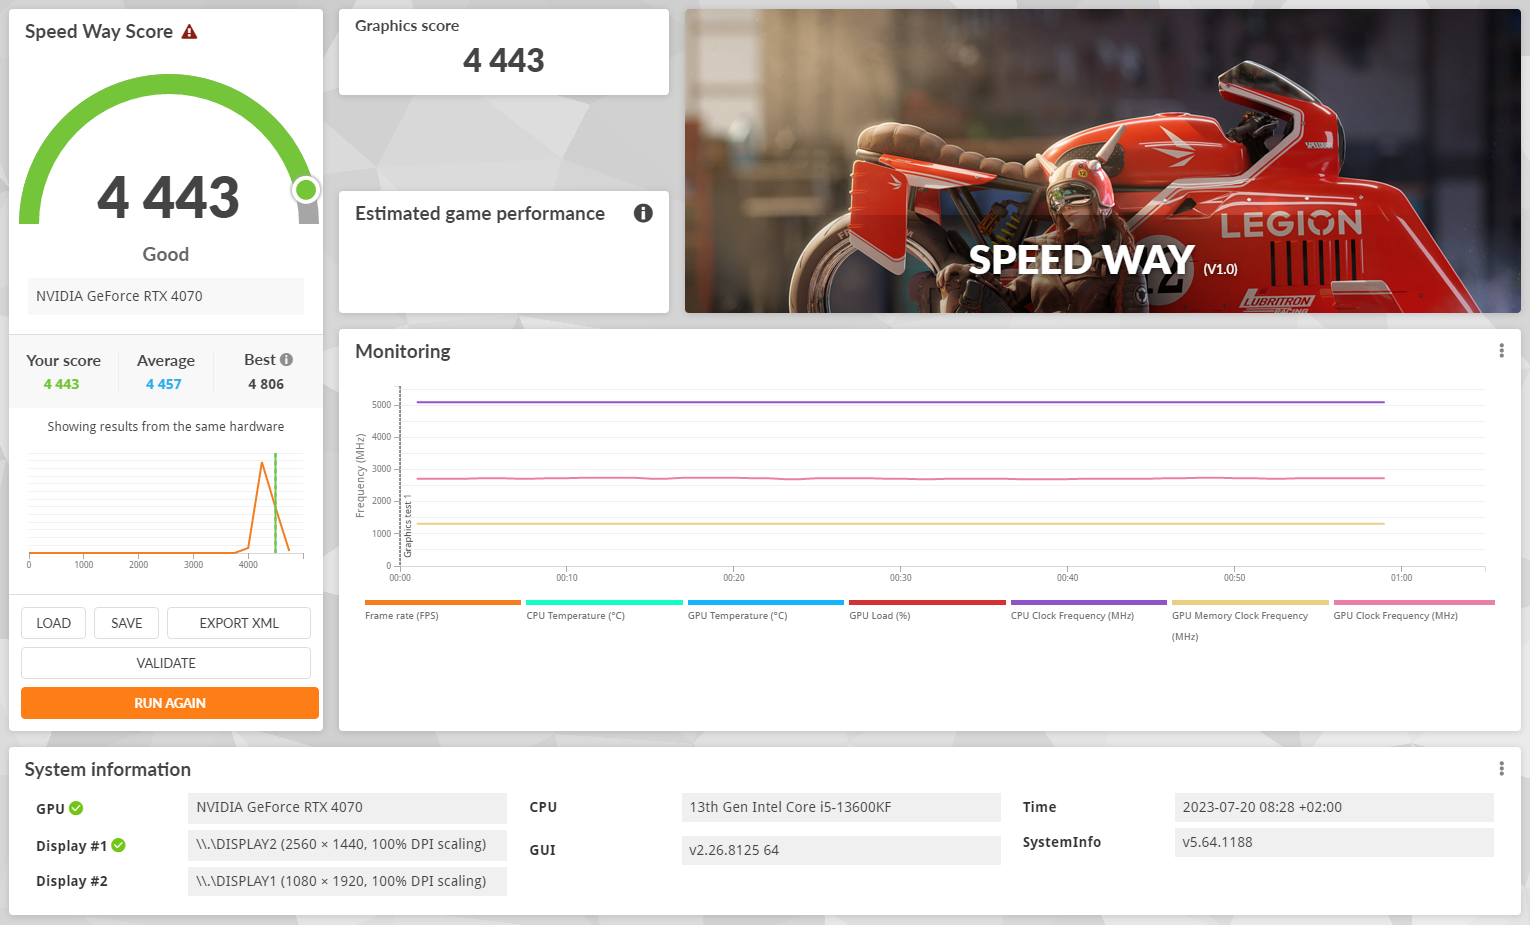Click the Speed Way benchmark banner image
This screenshot has width=1530, height=925.
pyautogui.click(x=1102, y=161)
